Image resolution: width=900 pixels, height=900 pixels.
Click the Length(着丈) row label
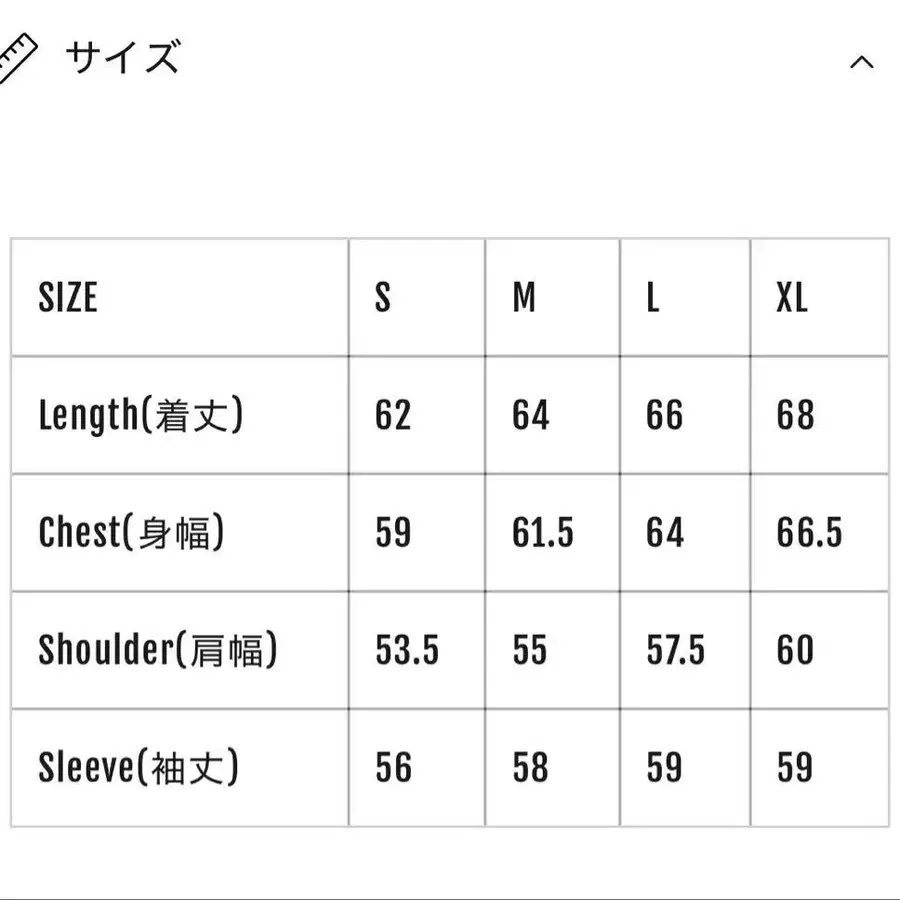tap(140, 414)
